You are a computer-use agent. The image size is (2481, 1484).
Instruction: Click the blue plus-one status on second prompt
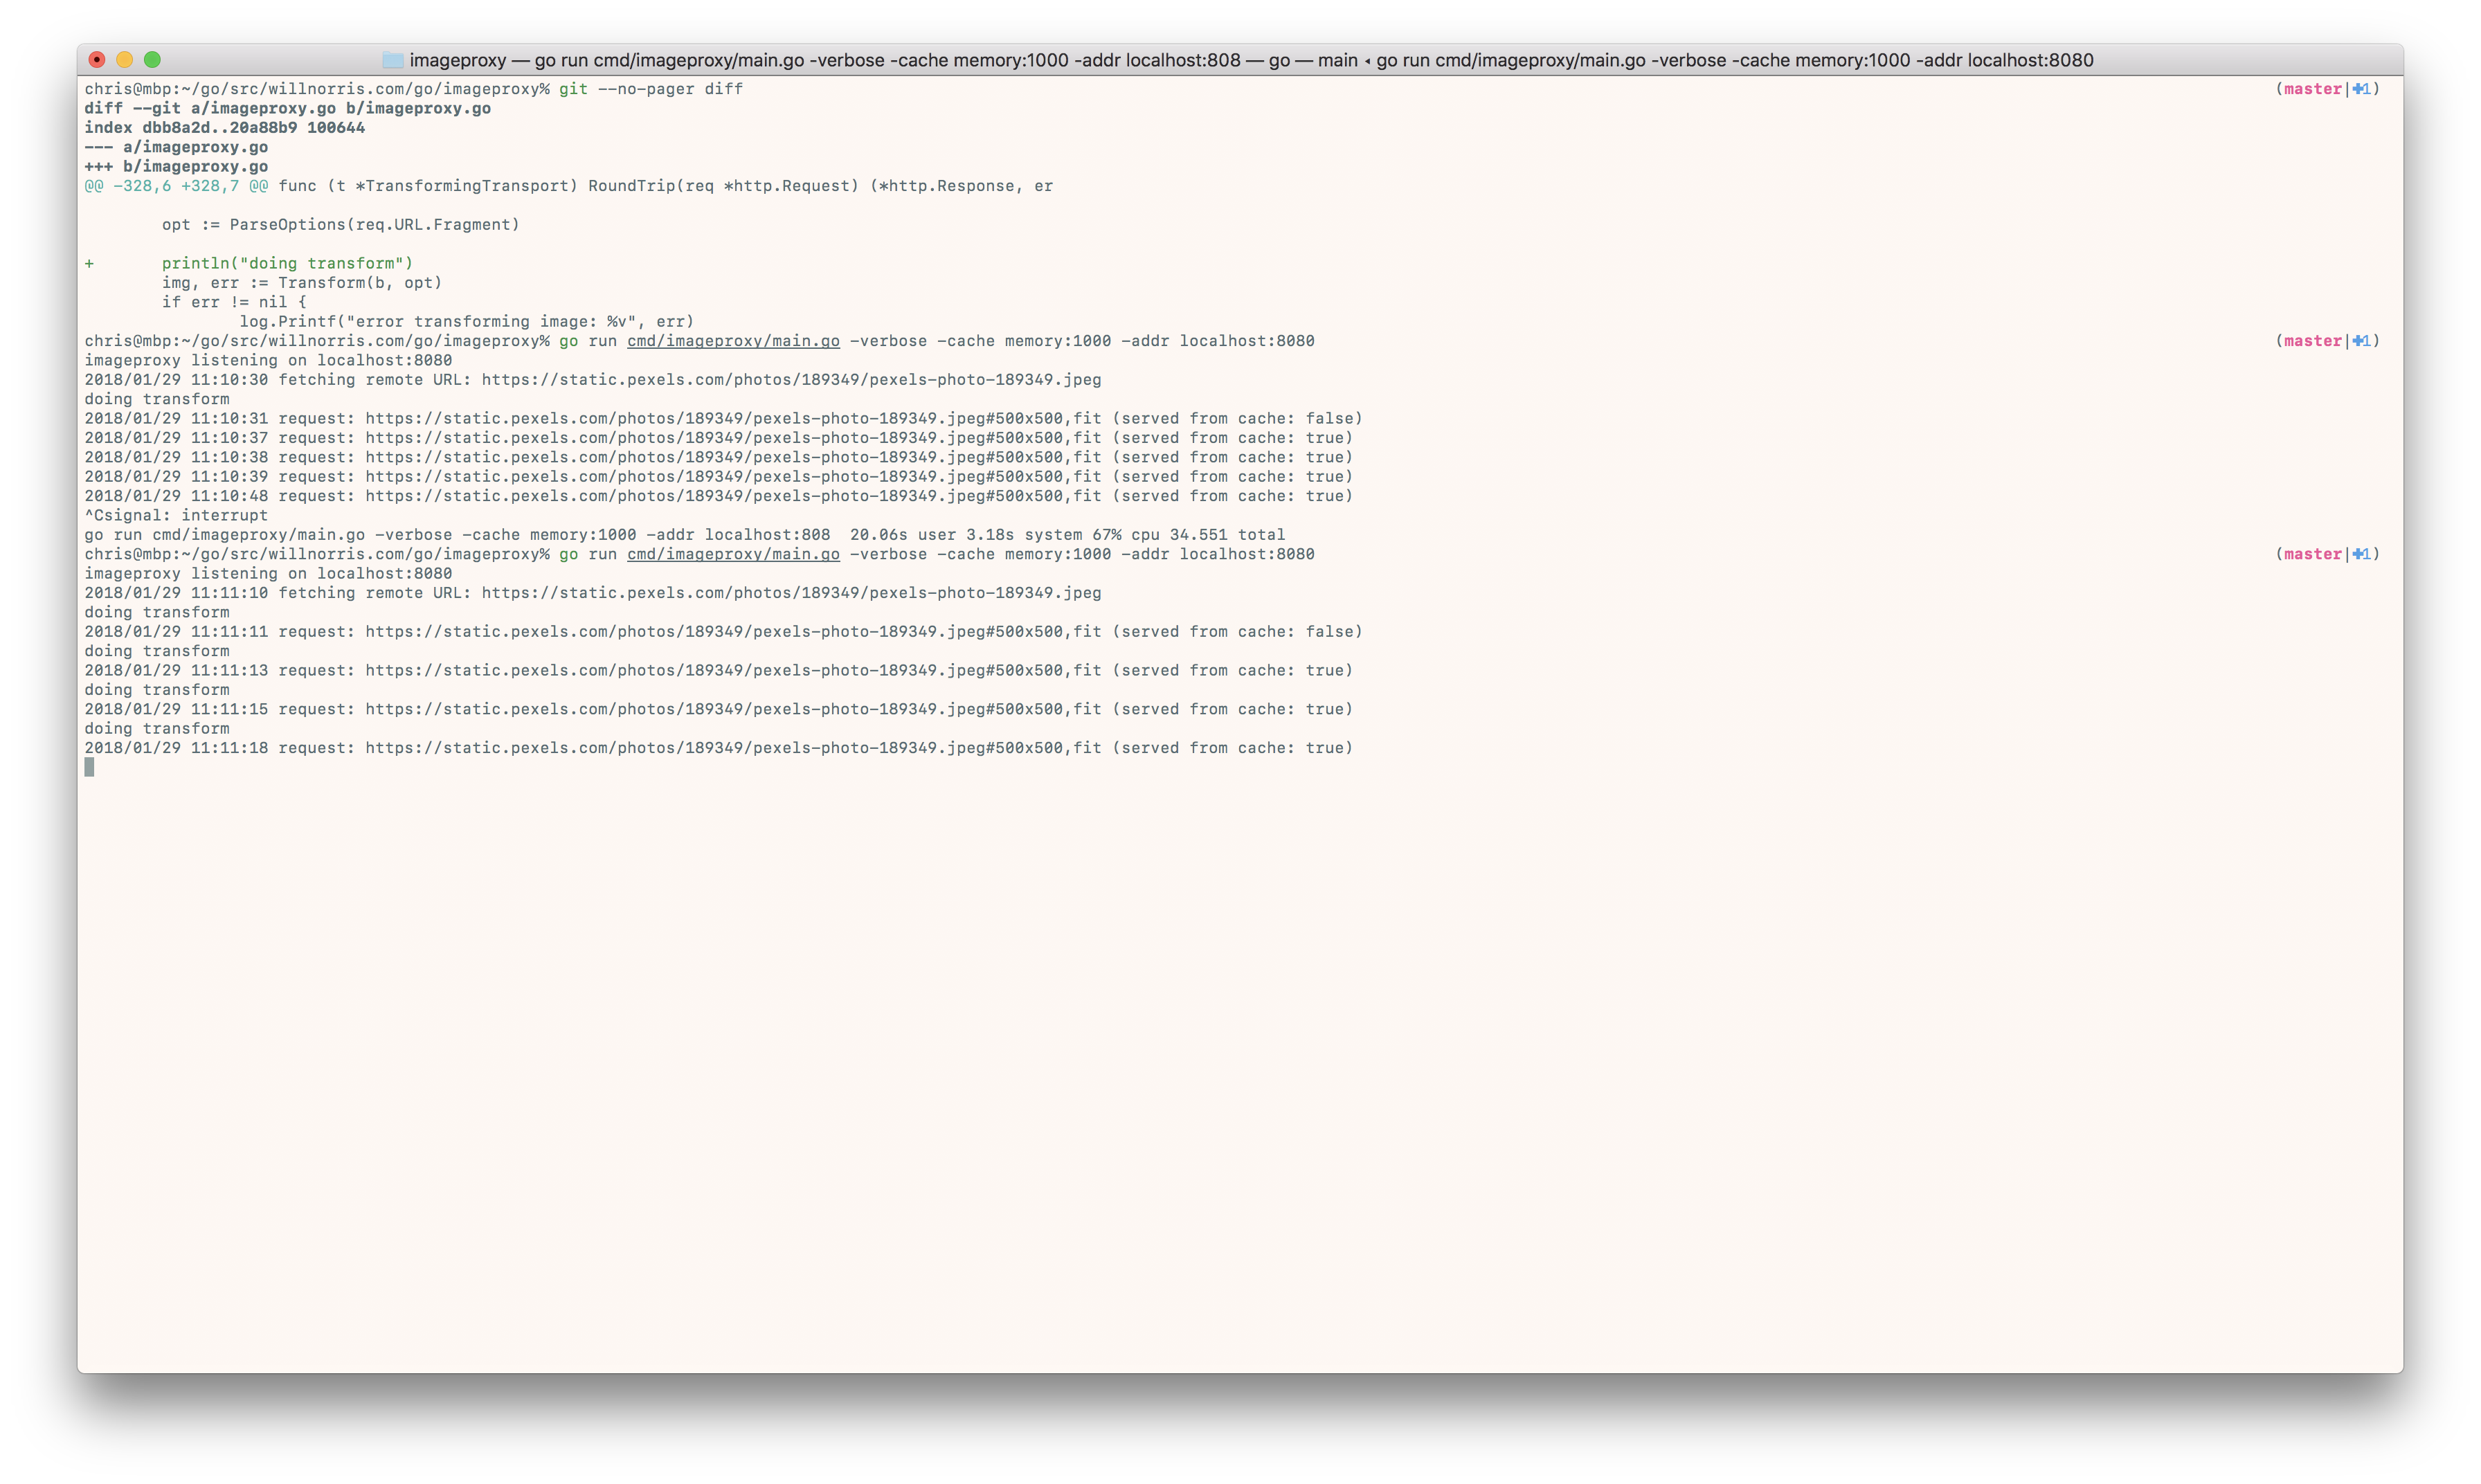click(2361, 341)
